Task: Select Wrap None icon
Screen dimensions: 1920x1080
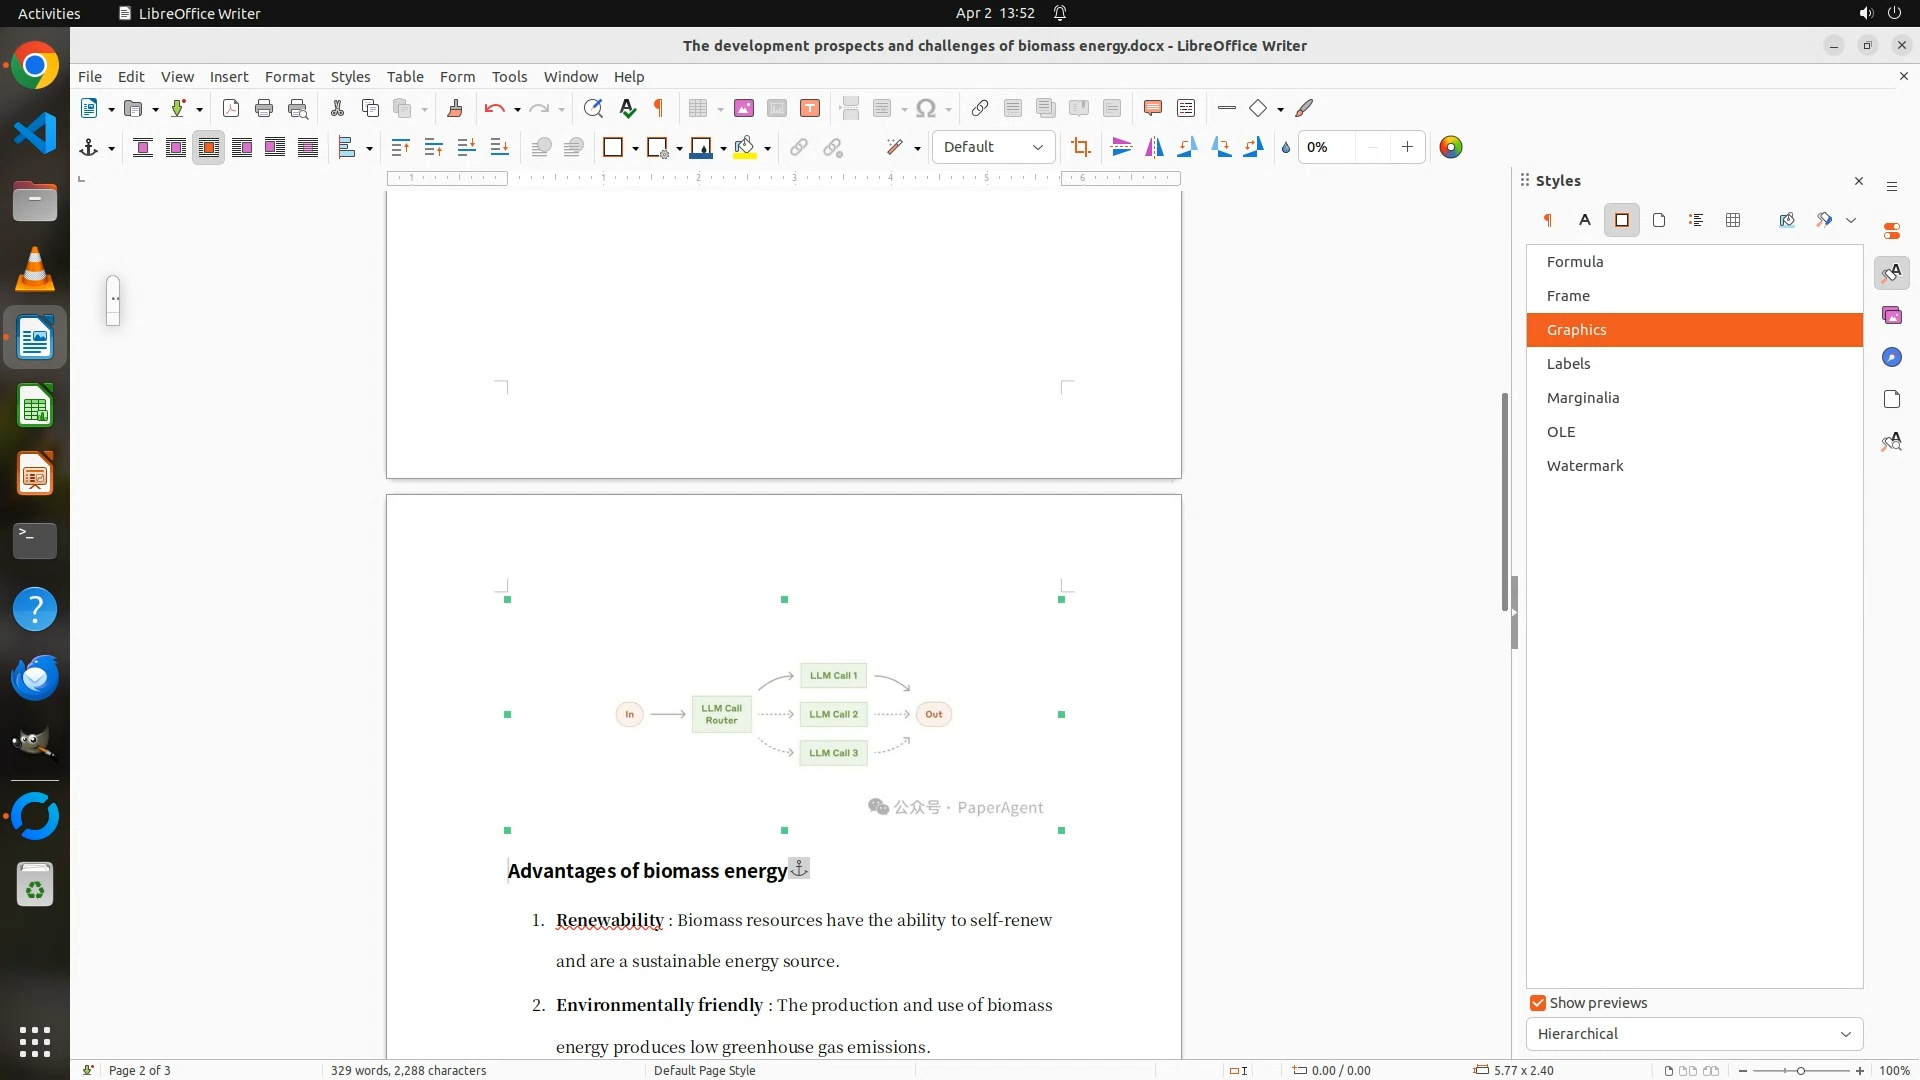Action: [x=143, y=147]
